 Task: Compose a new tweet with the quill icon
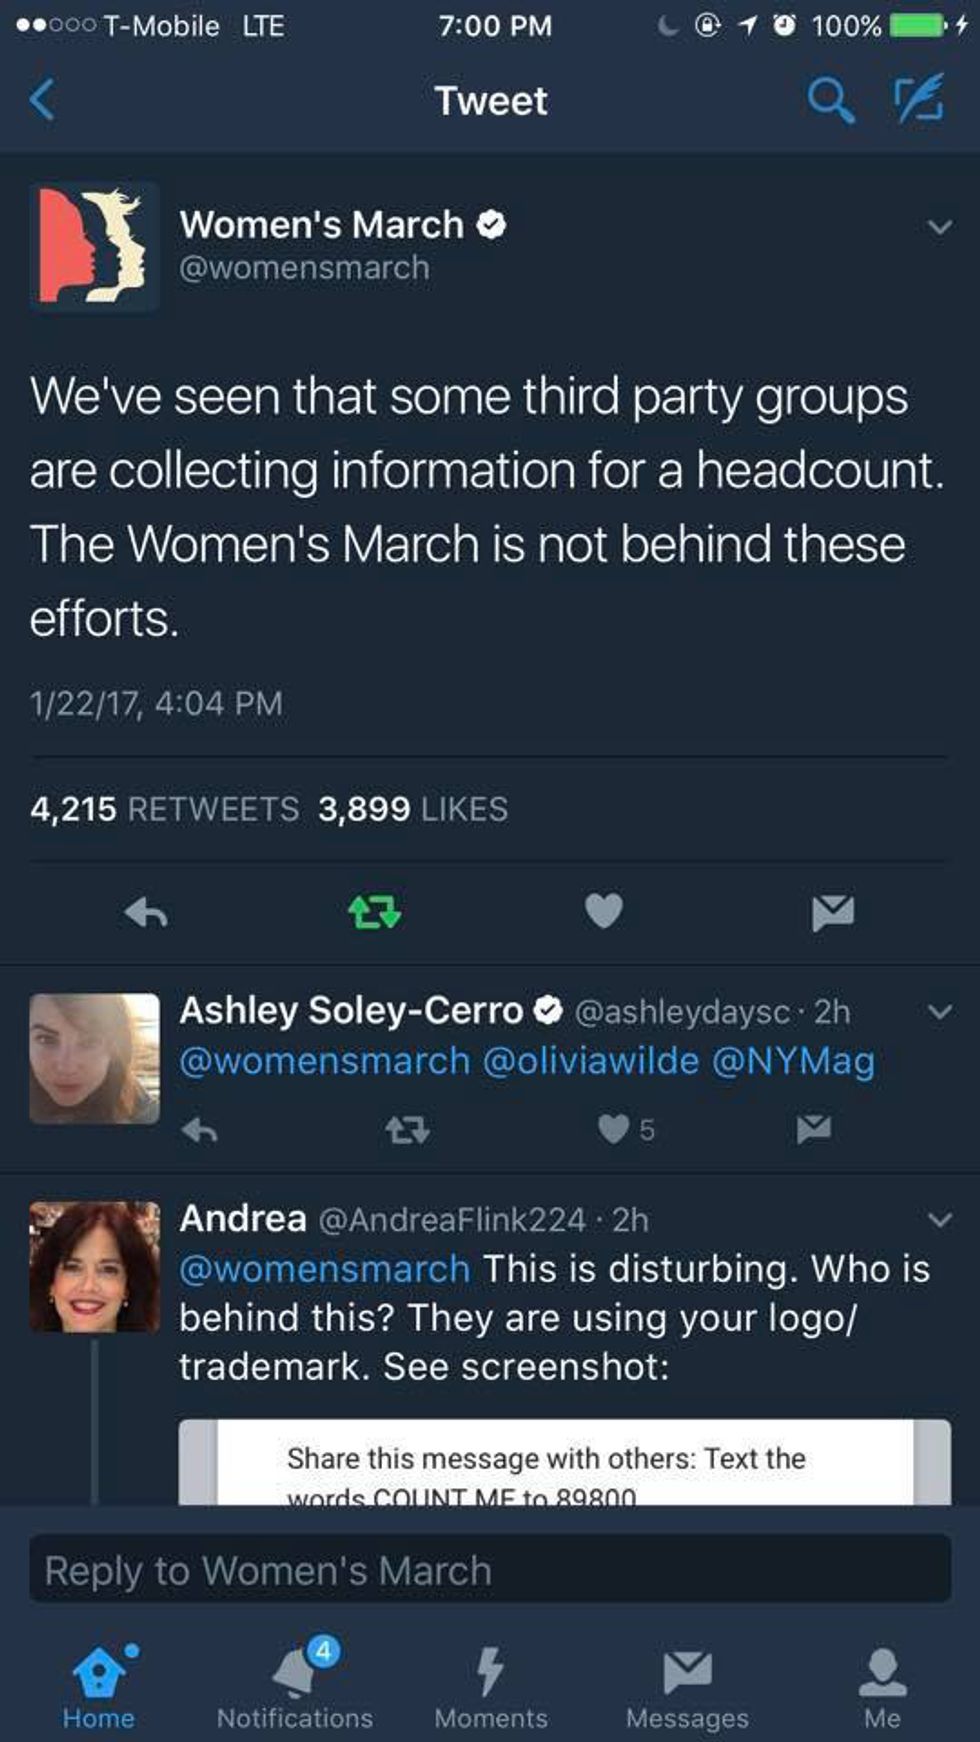coord(918,99)
